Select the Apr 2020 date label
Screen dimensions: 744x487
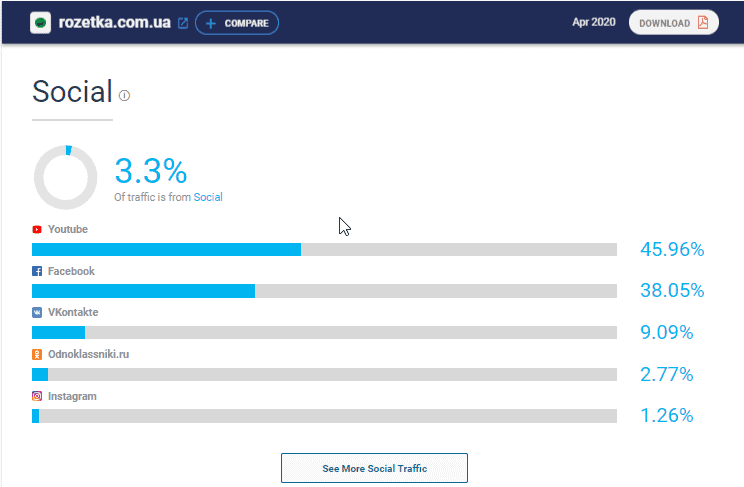594,23
